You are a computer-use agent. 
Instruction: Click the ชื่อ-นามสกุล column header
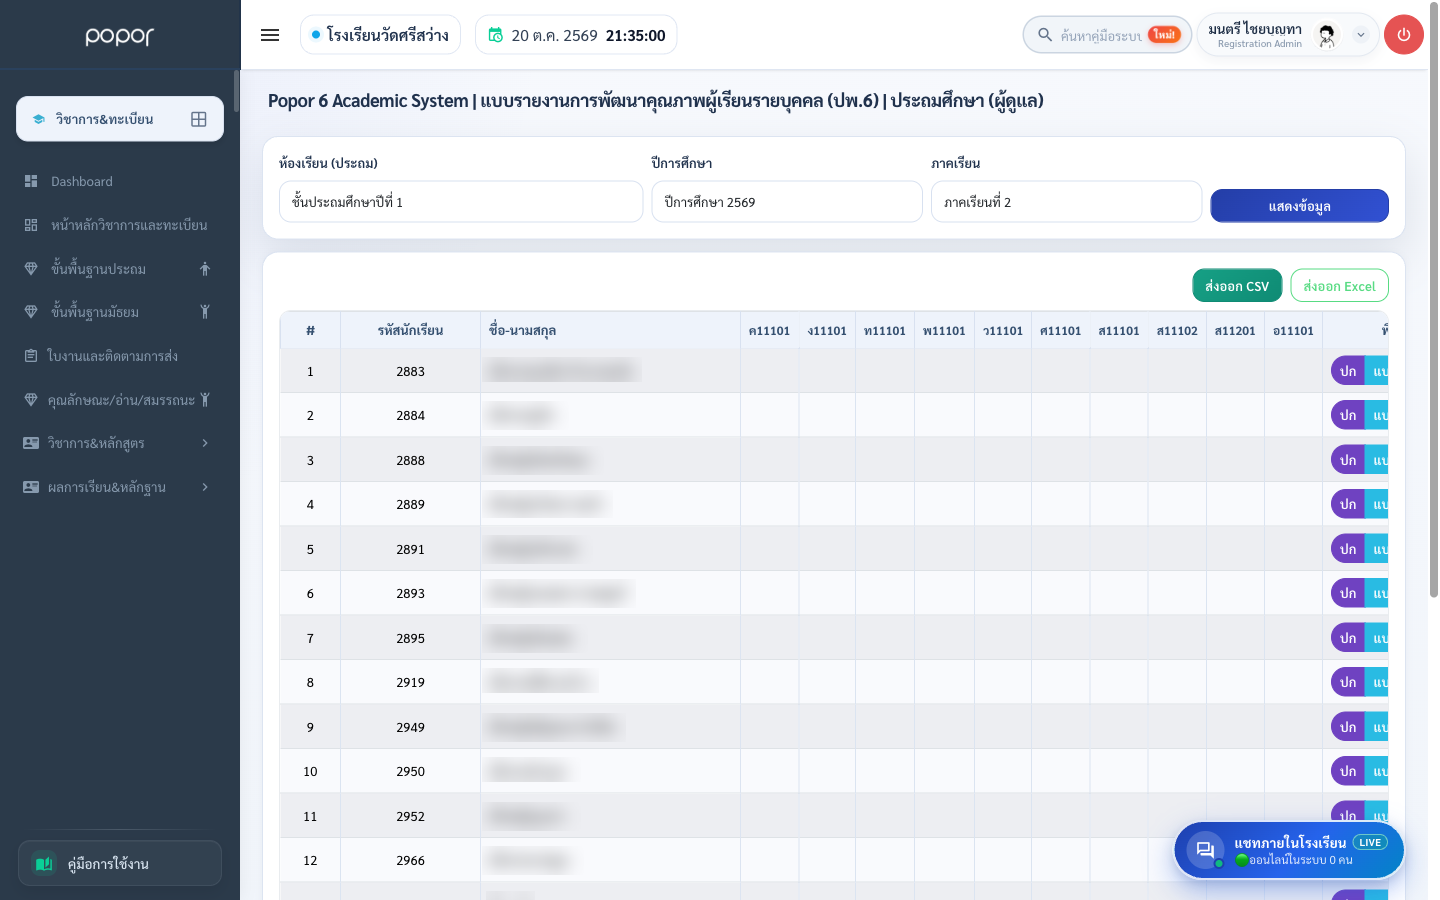[610, 330]
